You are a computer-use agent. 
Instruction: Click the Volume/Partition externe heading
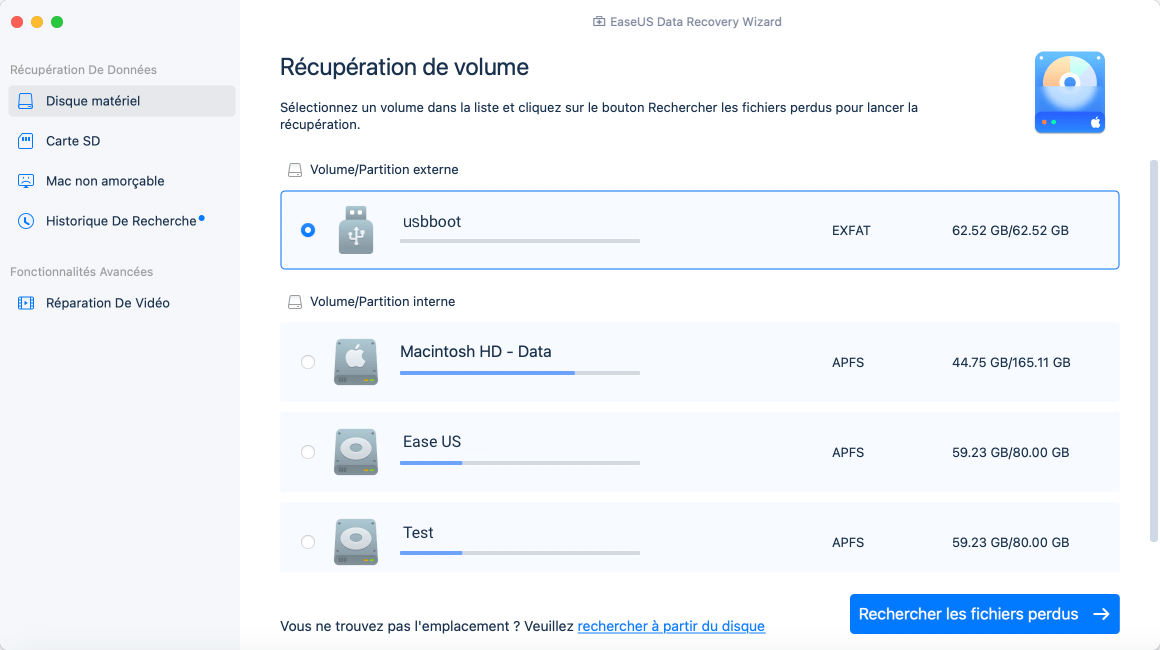click(384, 169)
